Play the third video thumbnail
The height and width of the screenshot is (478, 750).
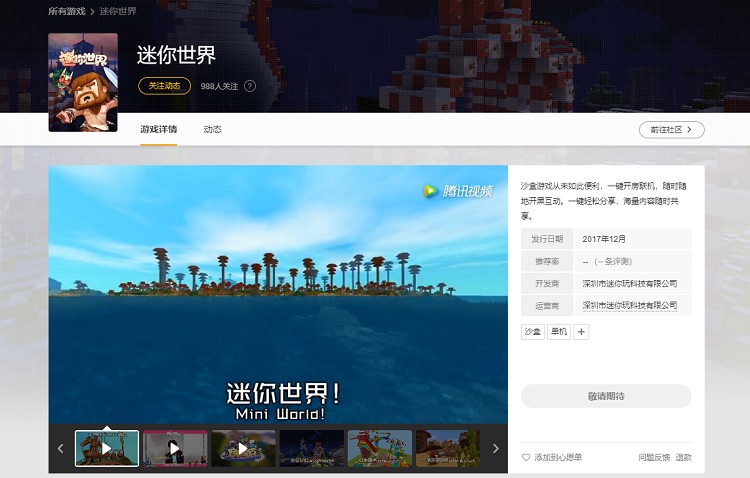pos(243,448)
